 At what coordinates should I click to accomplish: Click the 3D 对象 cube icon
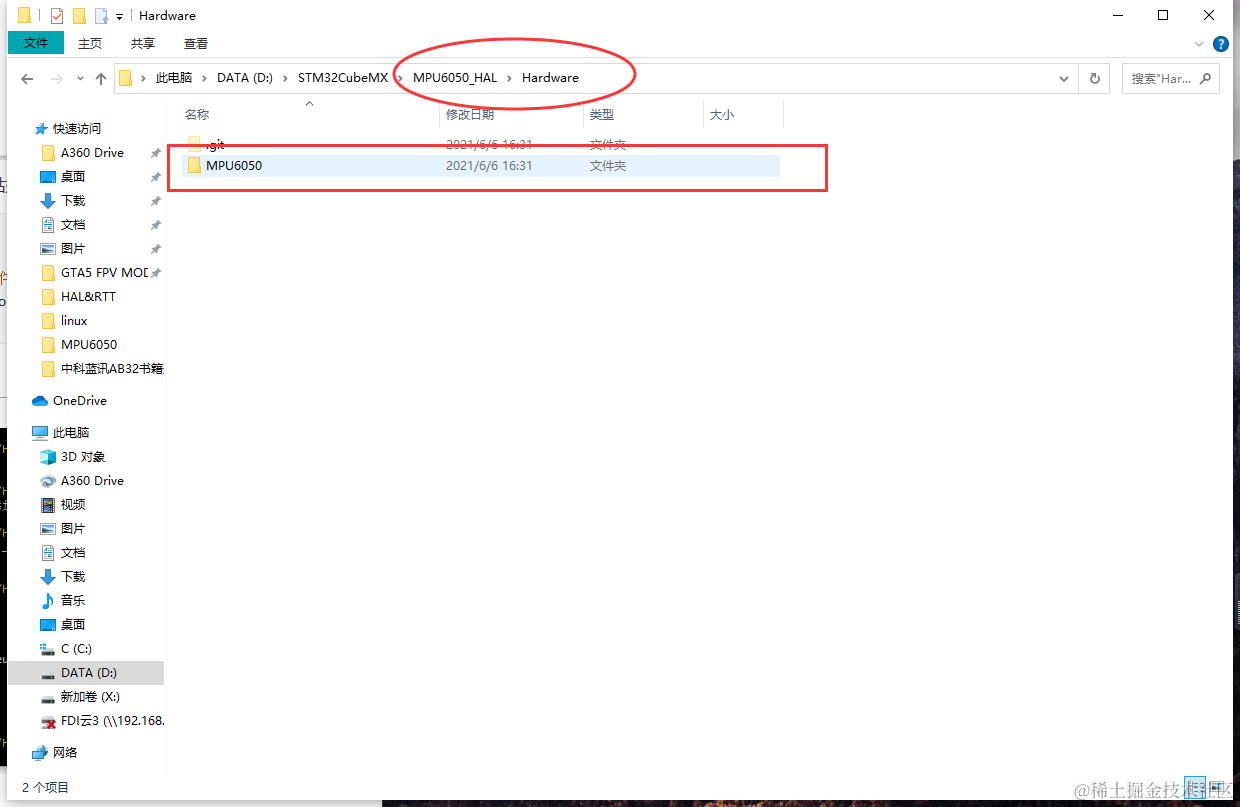(x=48, y=457)
